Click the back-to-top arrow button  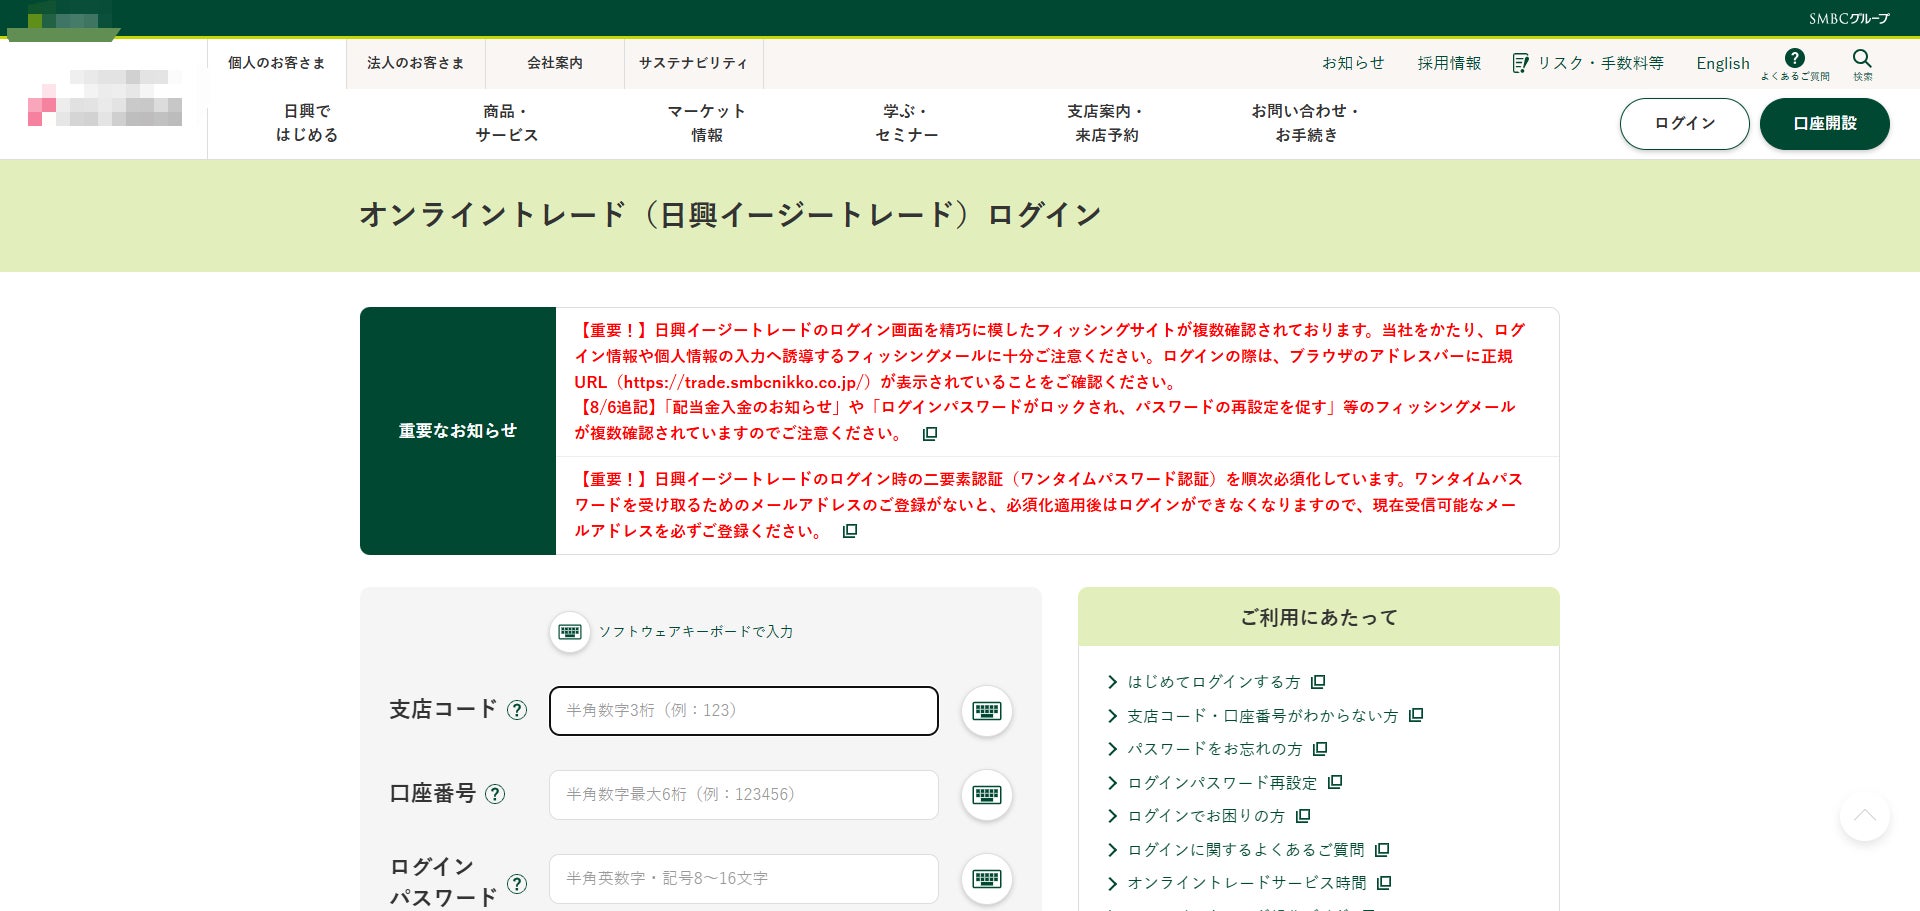(1865, 816)
